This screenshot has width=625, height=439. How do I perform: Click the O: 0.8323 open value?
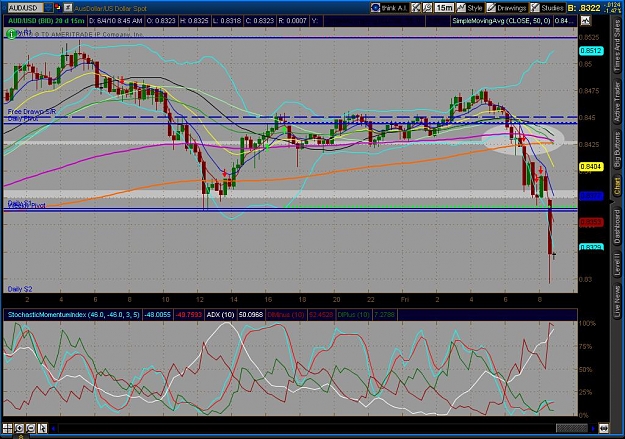(x=161, y=21)
